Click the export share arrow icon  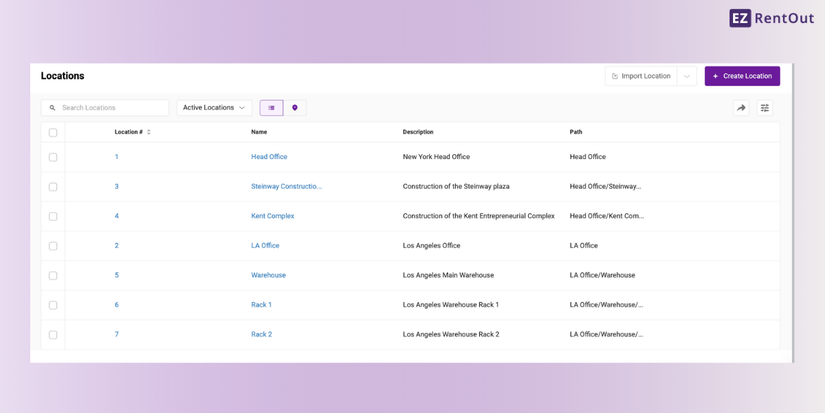tap(741, 108)
